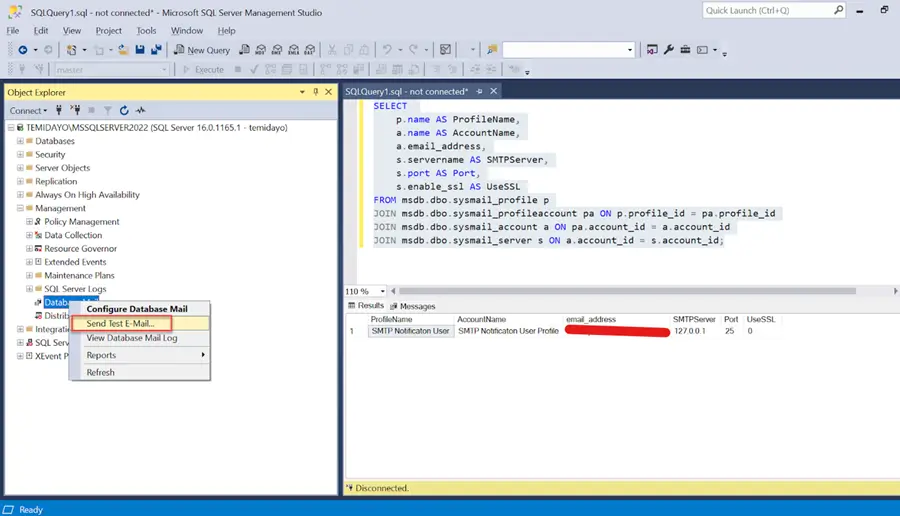900x516 pixels.
Task: Click Disconnect plug icon in Object Explorer
Action: point(75,110)
